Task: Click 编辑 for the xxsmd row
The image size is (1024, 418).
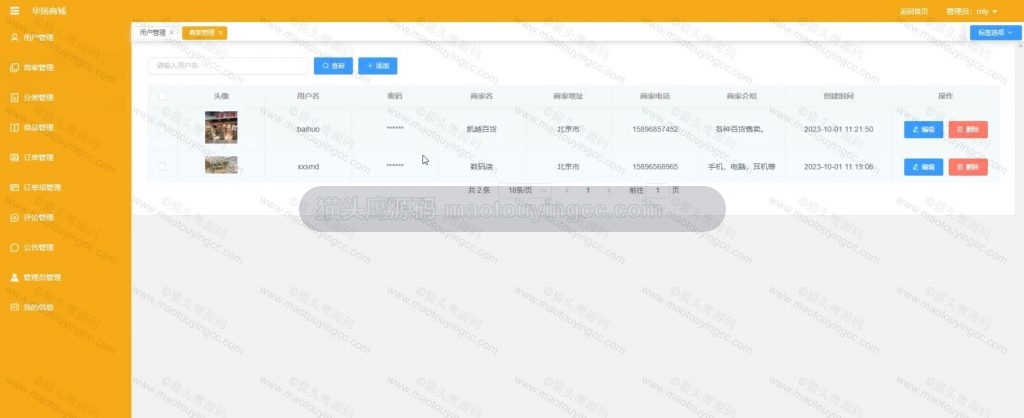Action: [x=923, y=167]
